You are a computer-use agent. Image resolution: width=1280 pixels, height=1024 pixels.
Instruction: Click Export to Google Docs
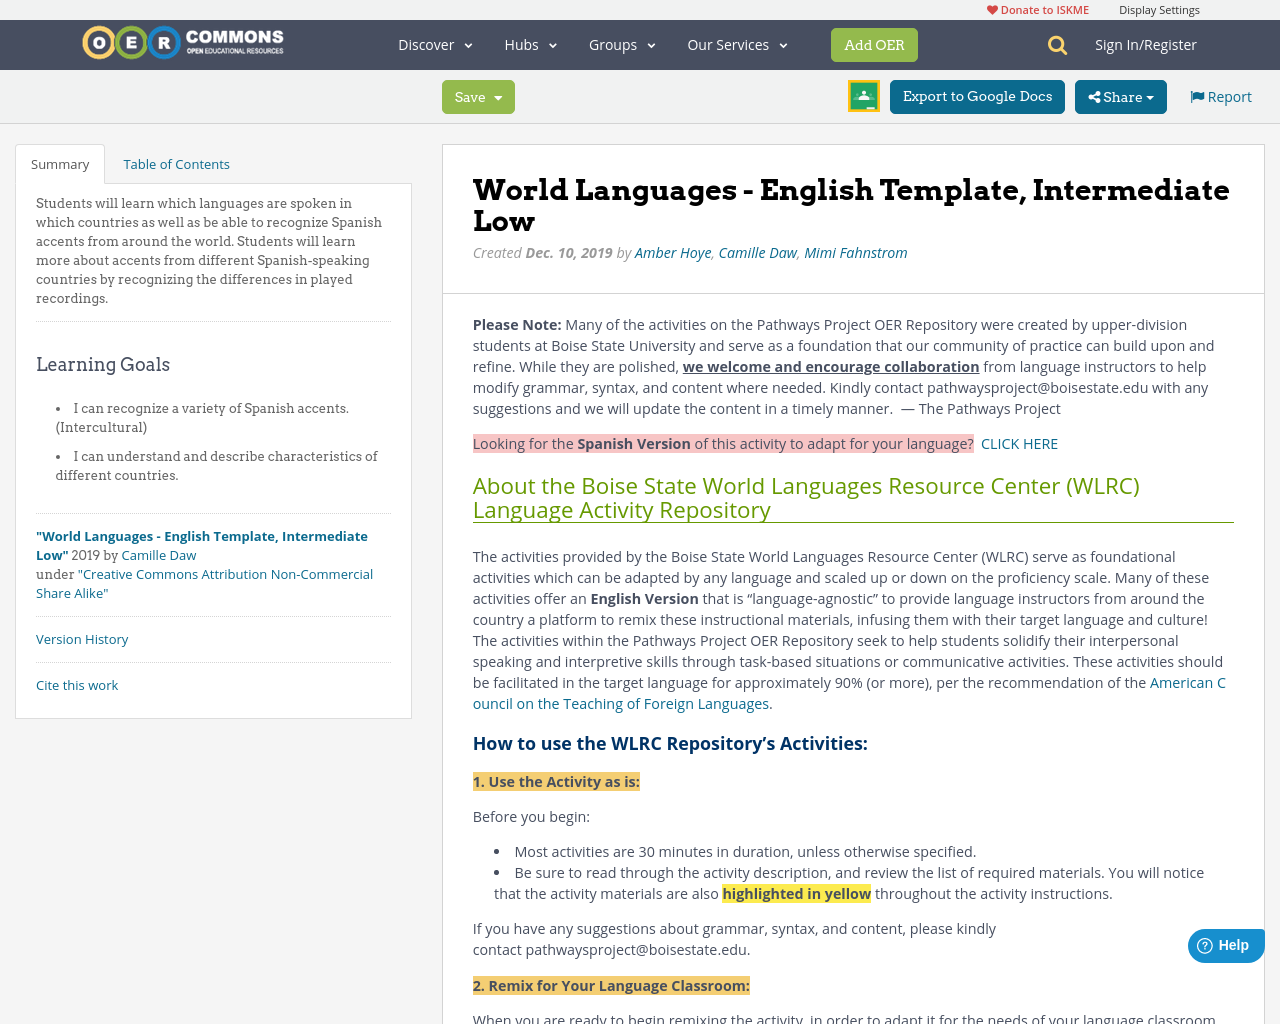click(x=977, y=95)
